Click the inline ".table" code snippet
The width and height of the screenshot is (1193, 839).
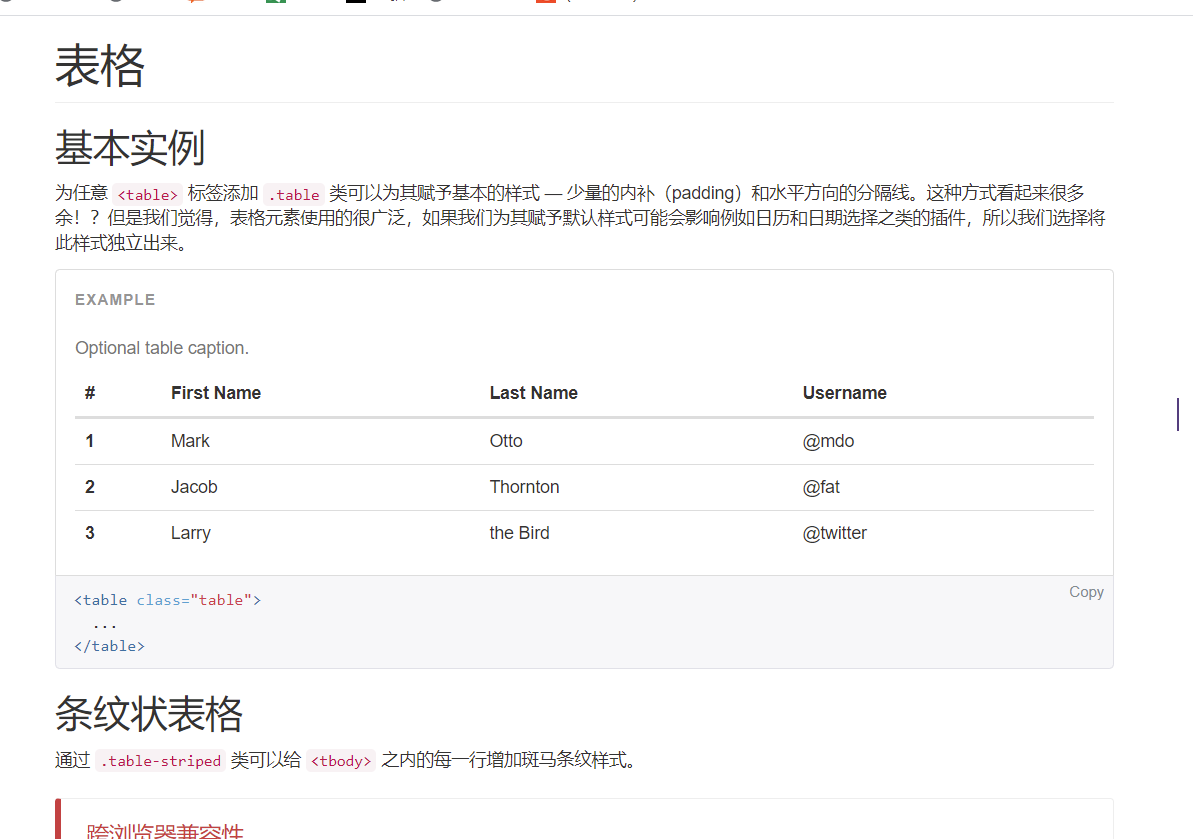tap(294, 195)
